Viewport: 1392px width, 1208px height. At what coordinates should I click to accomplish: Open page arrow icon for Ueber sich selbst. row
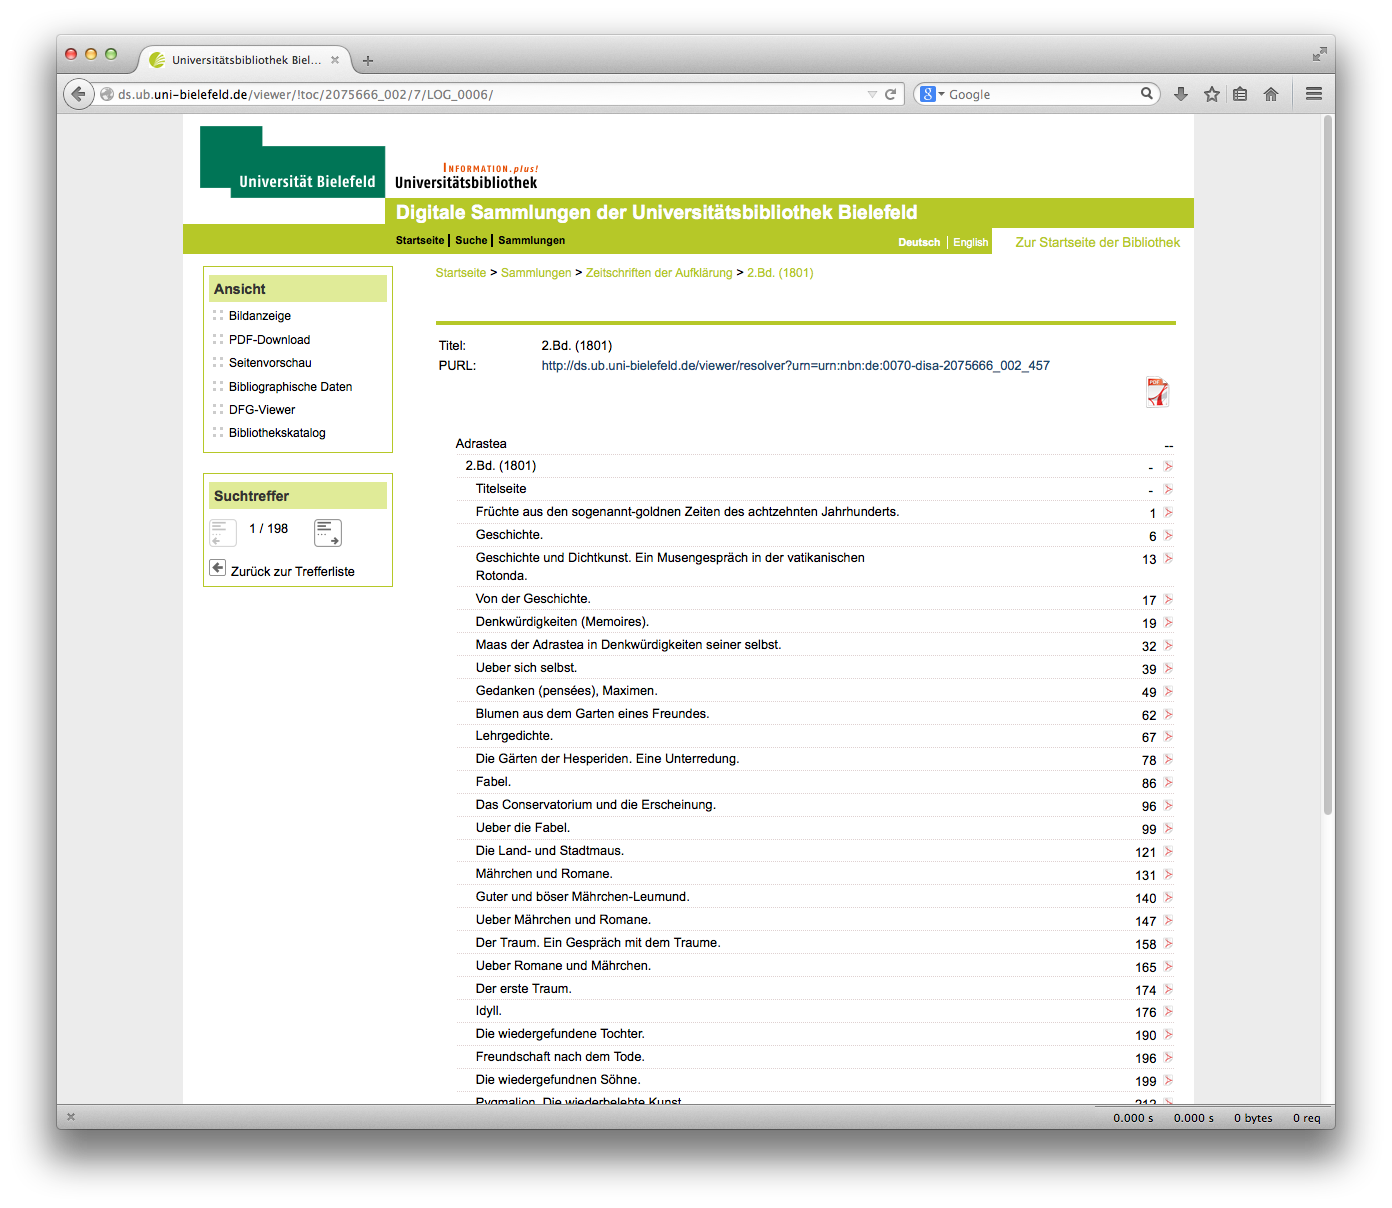click(1168, 668)
